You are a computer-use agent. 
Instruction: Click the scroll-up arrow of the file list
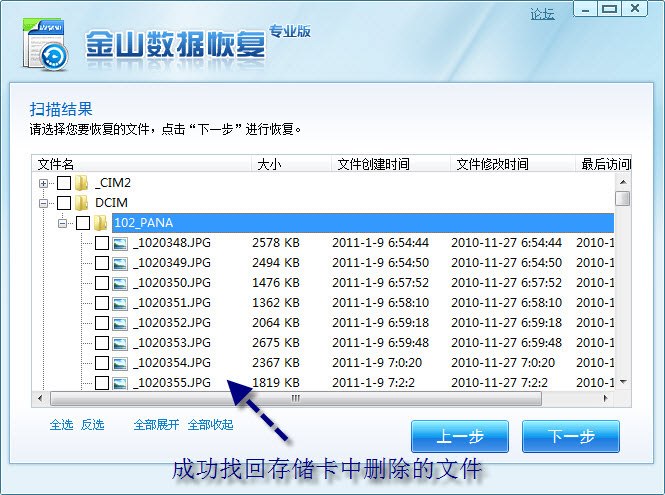(x=623, y=182)
